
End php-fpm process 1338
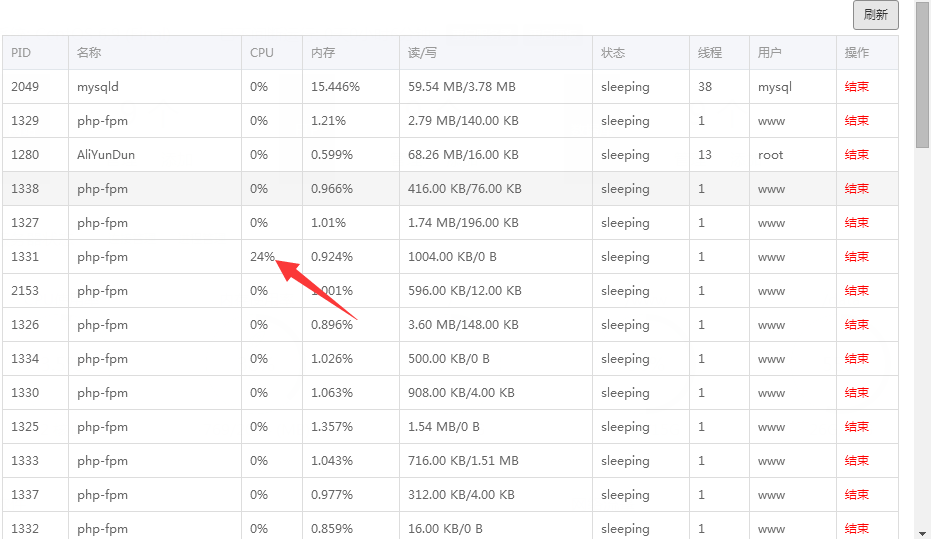(x=856, y=189)
